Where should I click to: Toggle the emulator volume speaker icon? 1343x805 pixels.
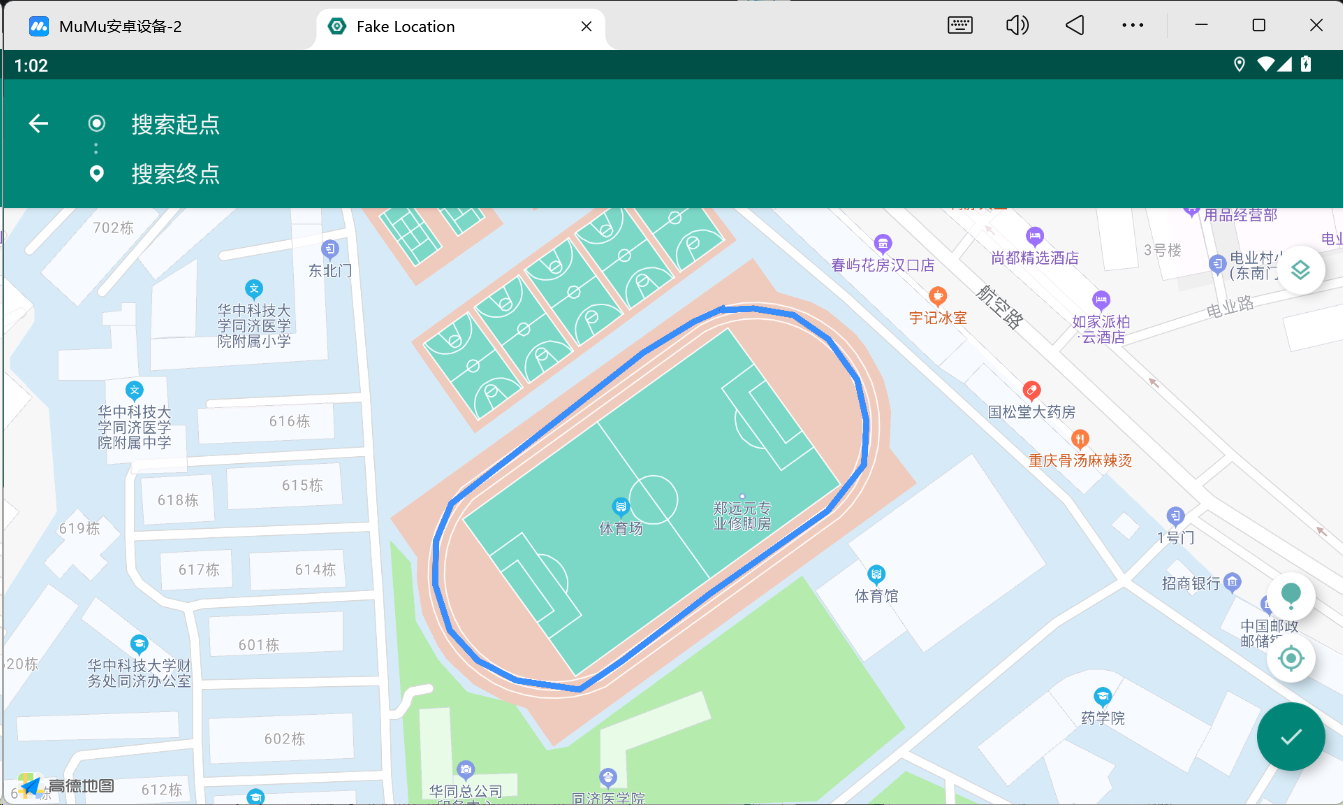[x=1017, y=26]
